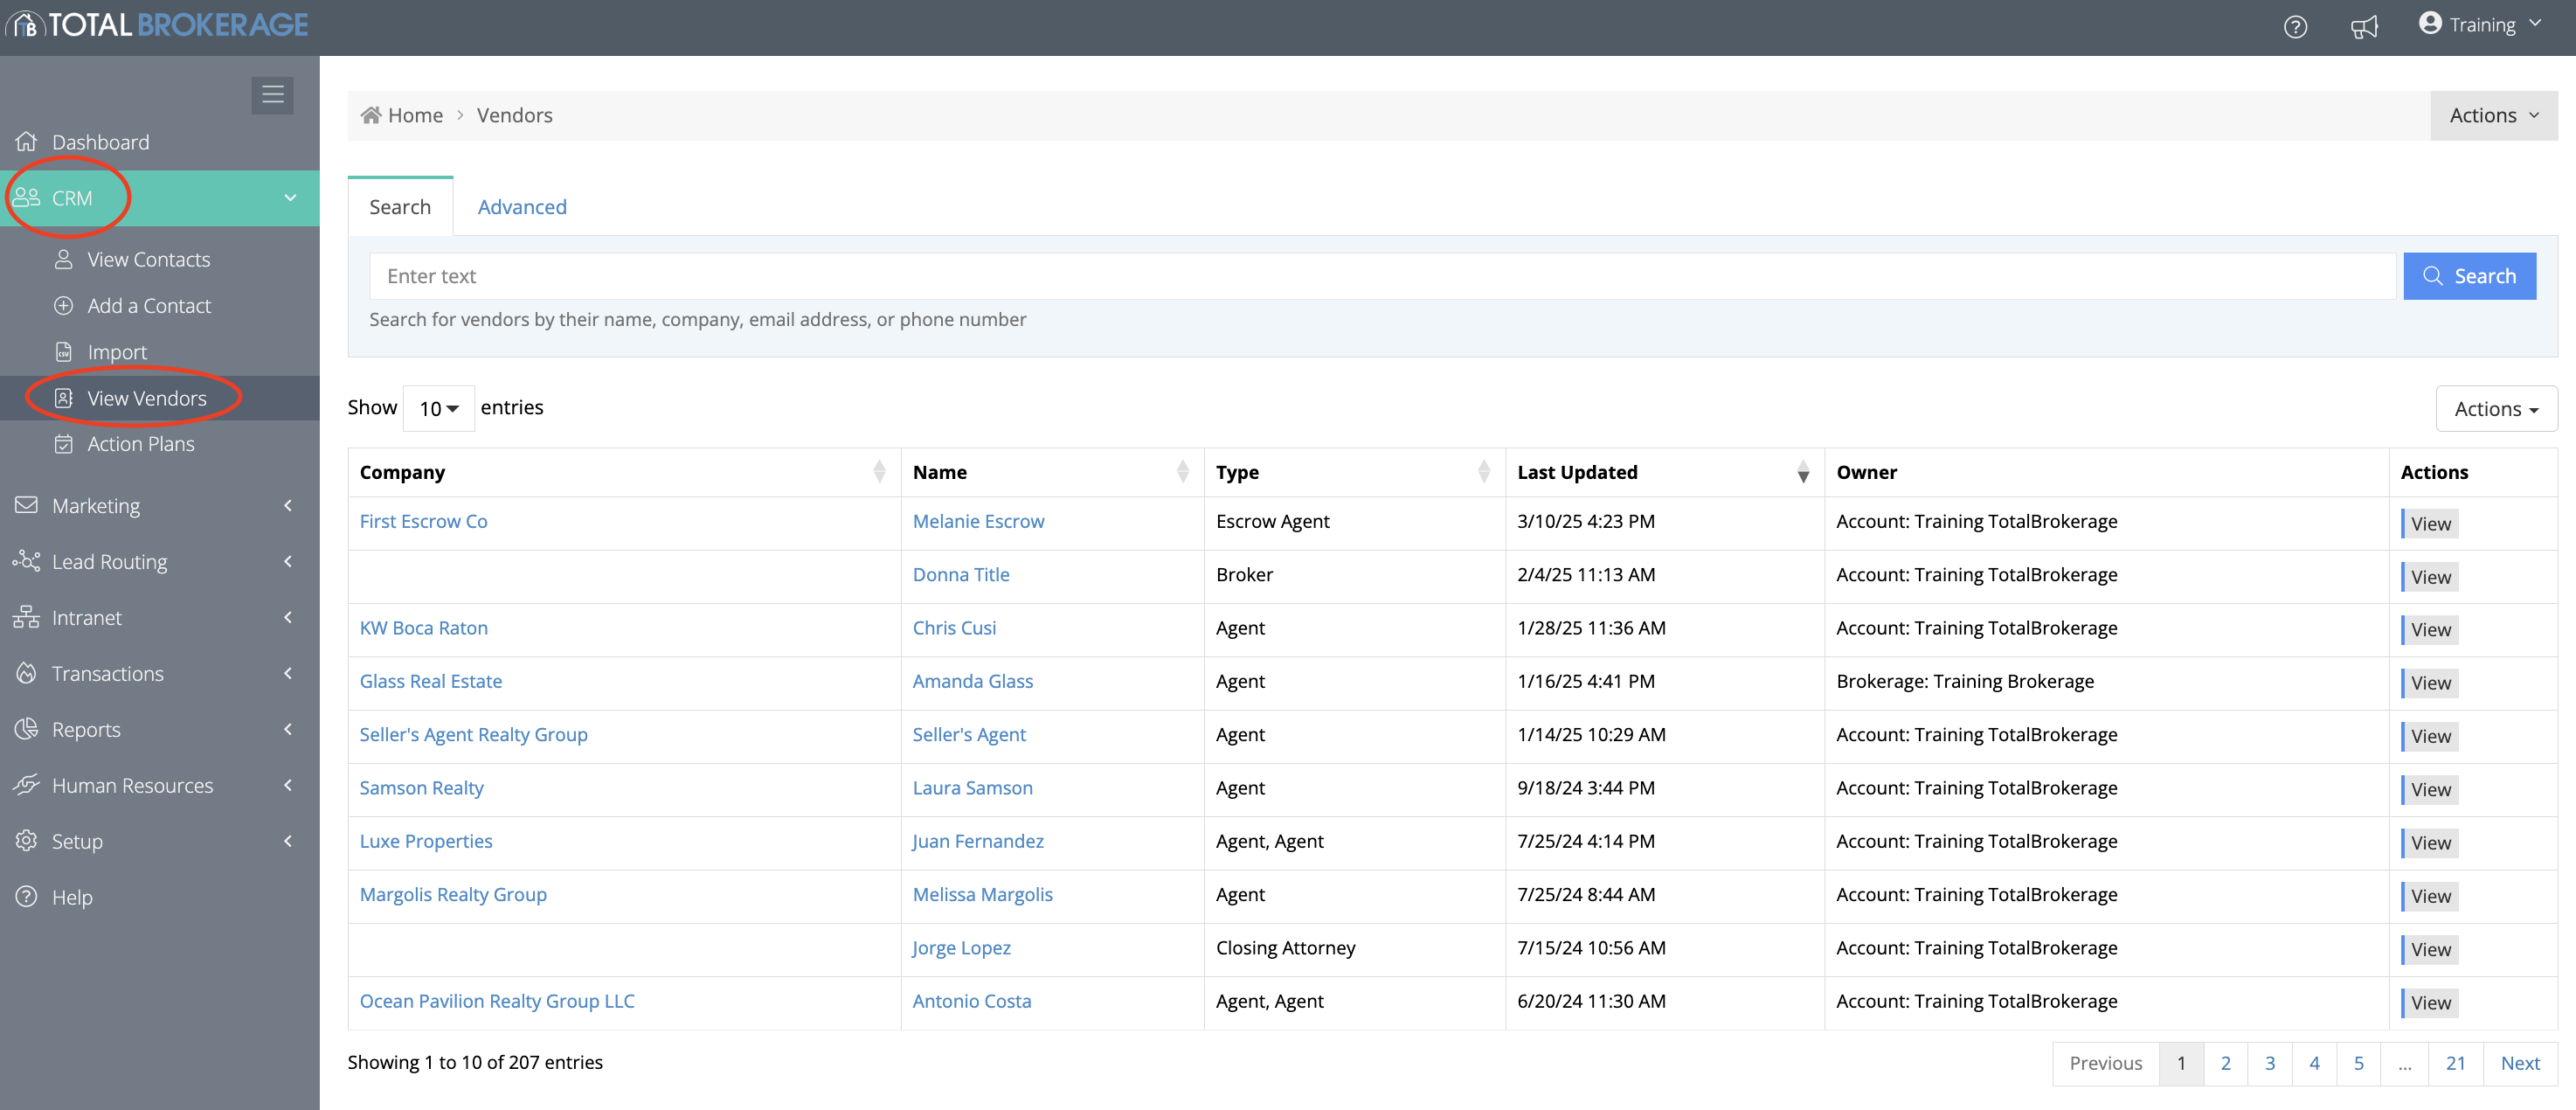Switch to the Advanced search tab
The height and width of the screenshot is (1110, 2576).
coord(521,207)
